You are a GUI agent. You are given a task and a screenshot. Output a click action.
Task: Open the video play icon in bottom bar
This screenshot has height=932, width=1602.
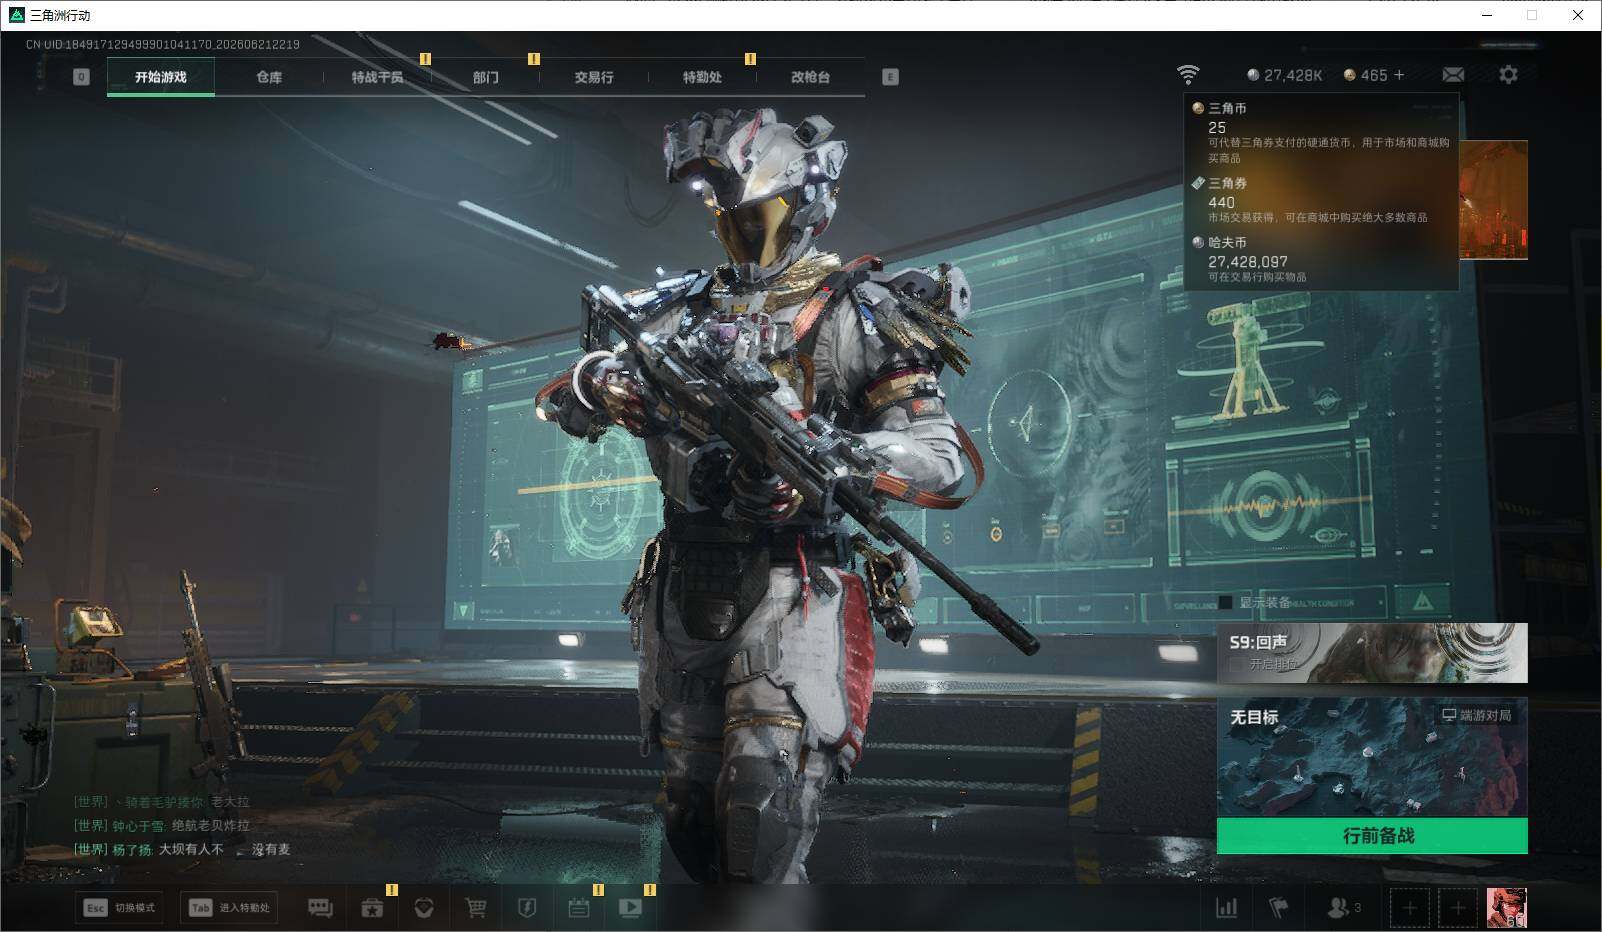(x=630, y=907)
